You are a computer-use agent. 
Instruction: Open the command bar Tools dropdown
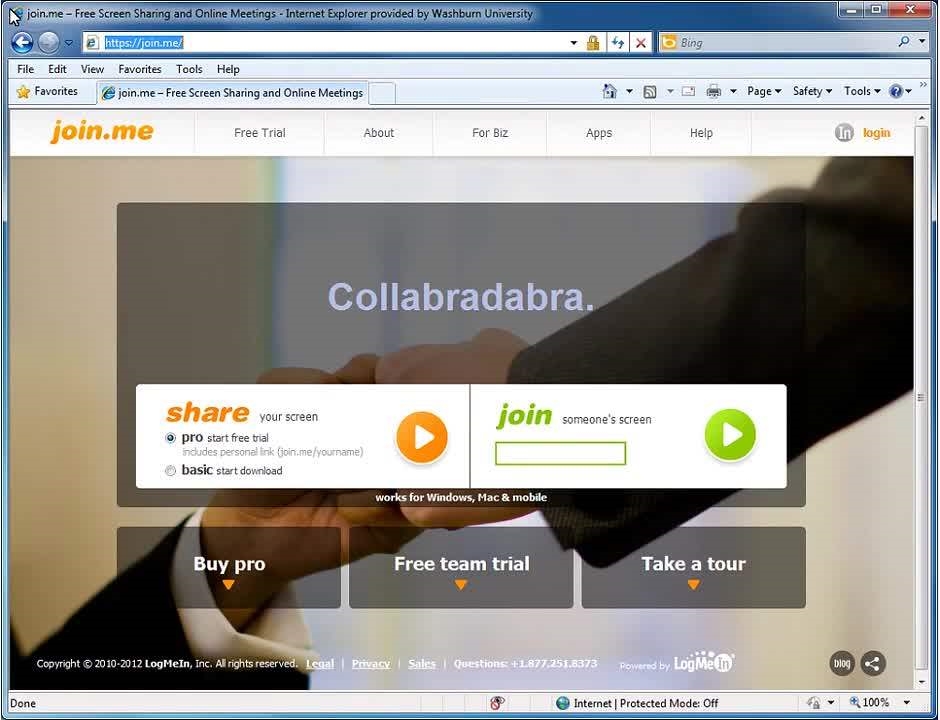tap(862, 91)
